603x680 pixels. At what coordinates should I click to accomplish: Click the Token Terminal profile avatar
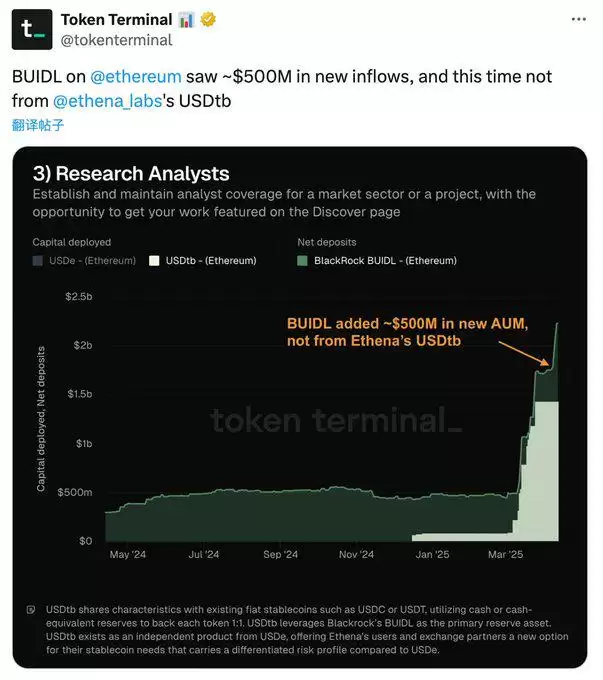[x=31, y=29]
